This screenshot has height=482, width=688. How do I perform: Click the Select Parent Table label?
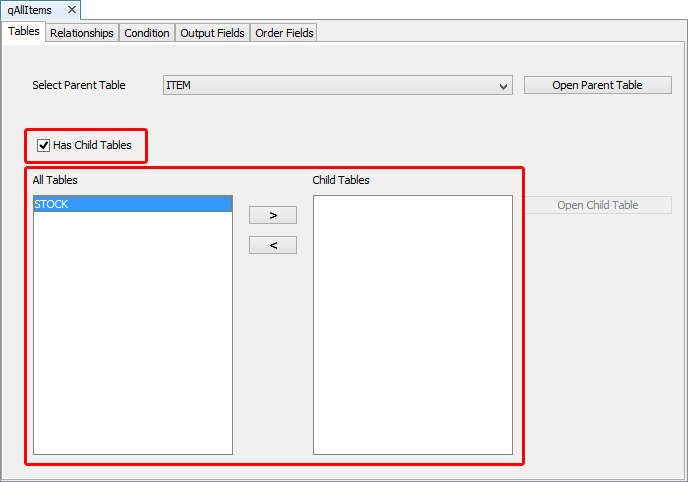pyautogui.click(x=79, y=85)
